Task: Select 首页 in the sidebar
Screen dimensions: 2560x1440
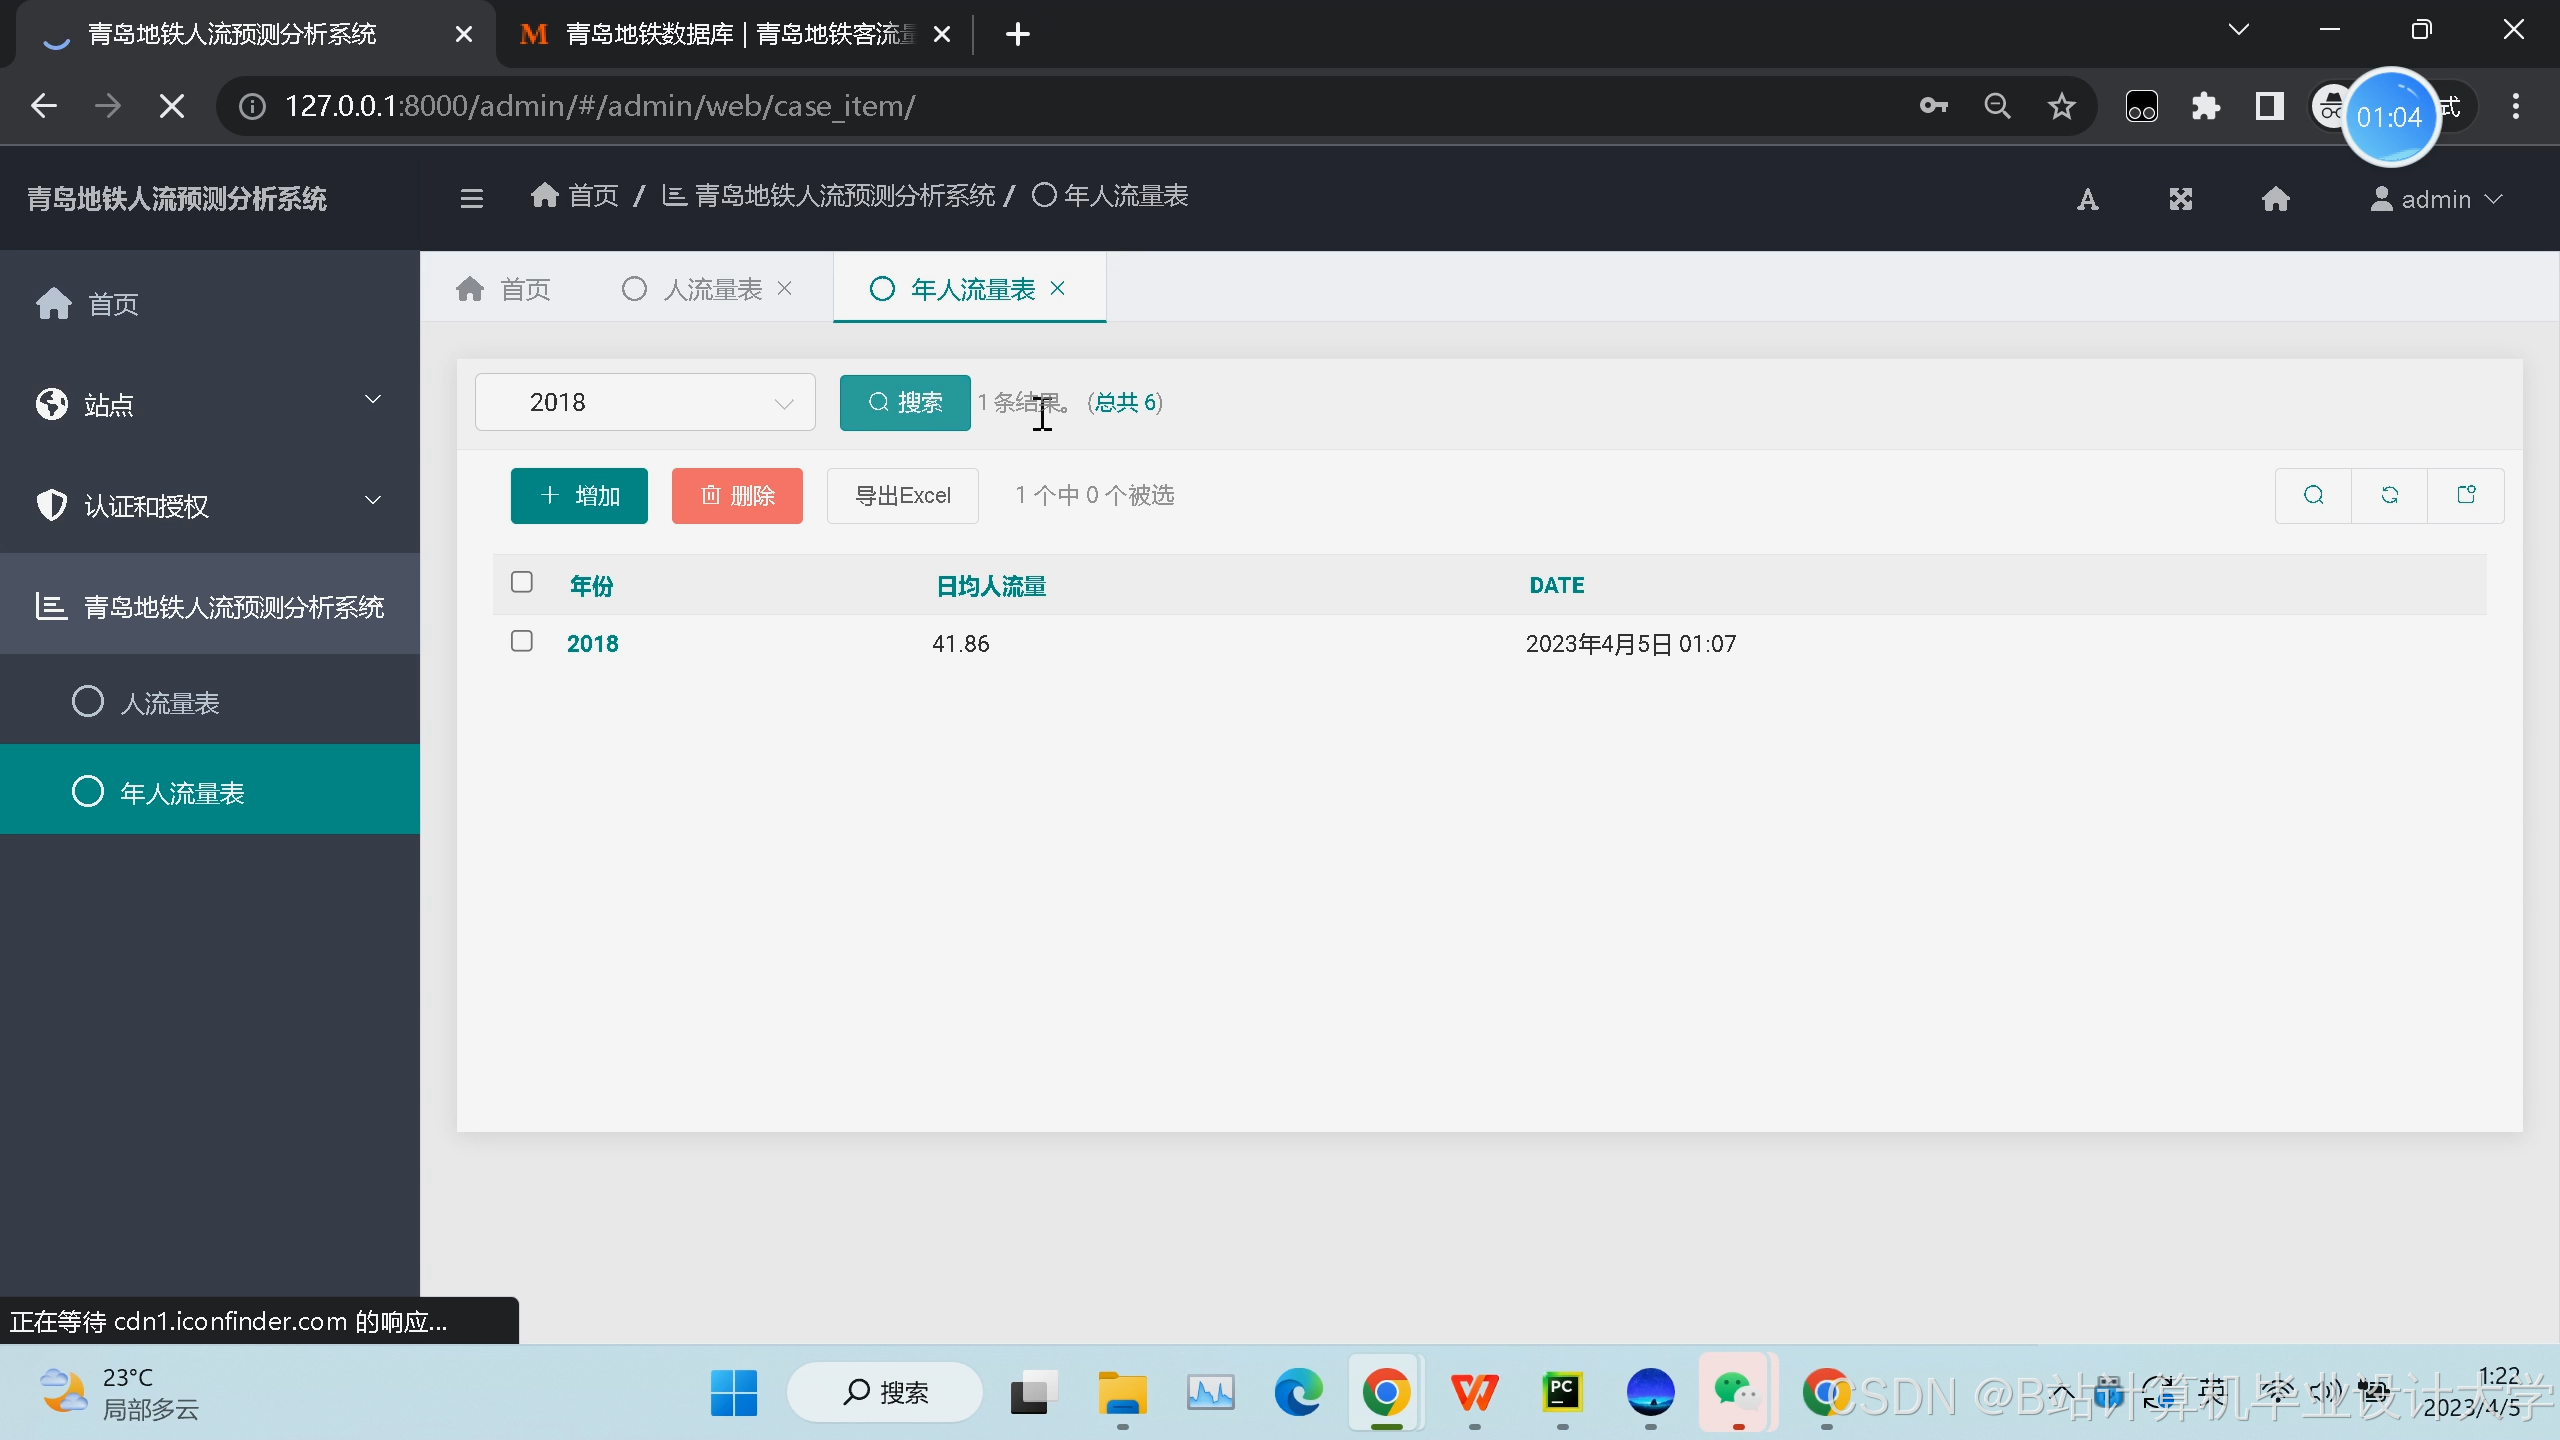Action: pos(210,303)
